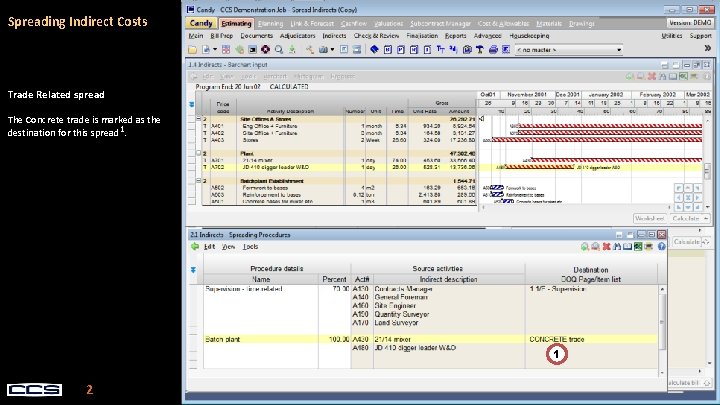The image size is (720, 405).
Task: Click the search magnifier toolbar icon
Action: pos(279,50)
